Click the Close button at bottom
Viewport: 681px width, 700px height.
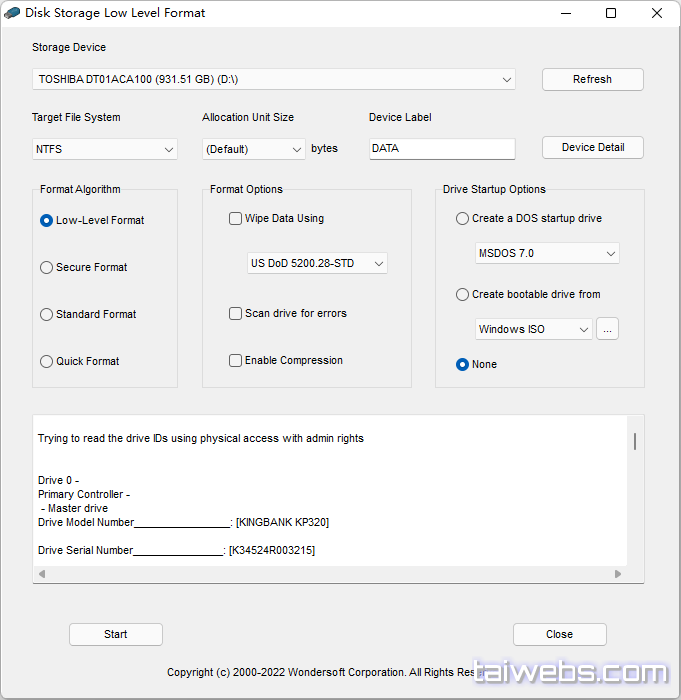click(x=559, y=634)
